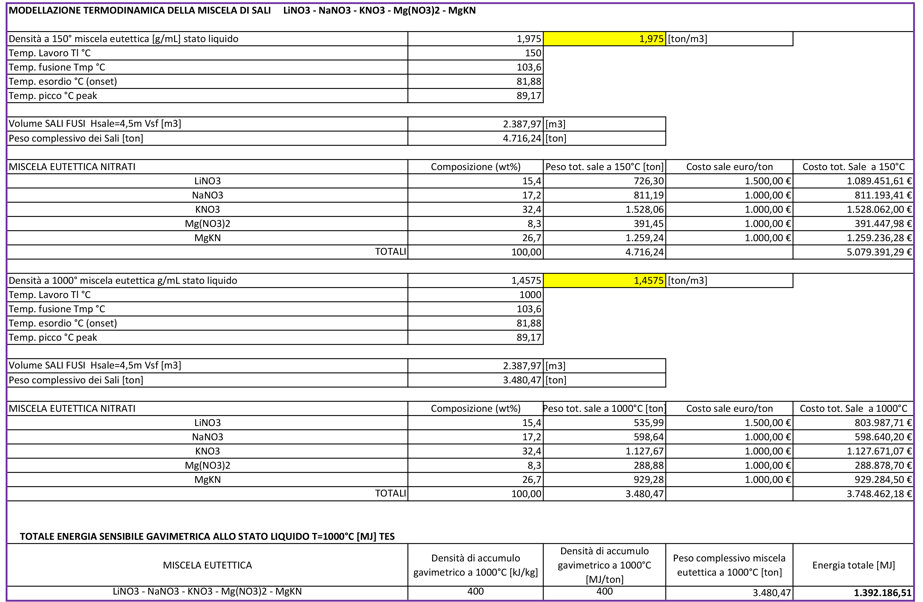Select the cost cell 288.878,70 €
923x602 pixels.
point(854,465)
